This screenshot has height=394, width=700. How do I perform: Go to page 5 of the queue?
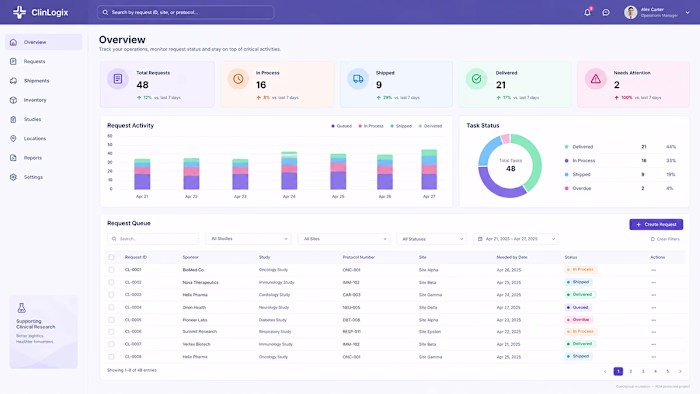pos(667,371)
